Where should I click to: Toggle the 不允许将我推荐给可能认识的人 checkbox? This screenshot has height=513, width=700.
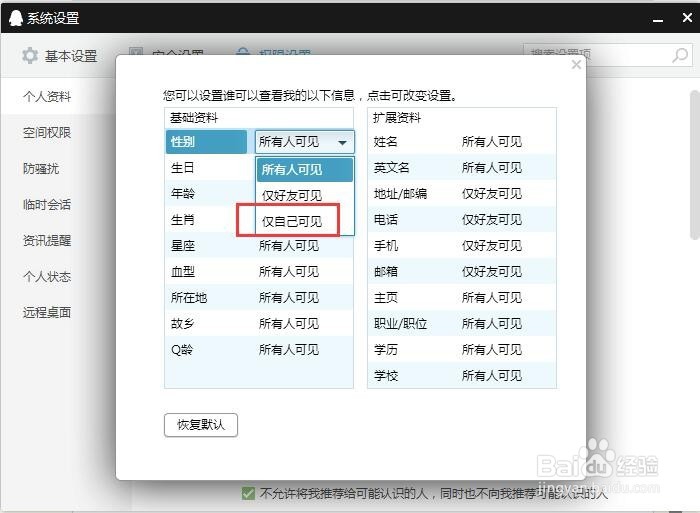248,493
